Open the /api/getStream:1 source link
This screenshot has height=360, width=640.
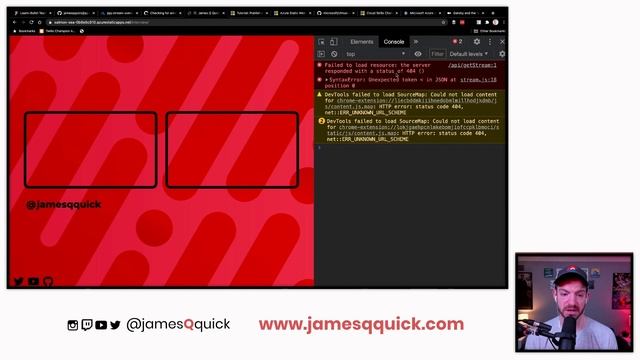click(x=472, y=65)
